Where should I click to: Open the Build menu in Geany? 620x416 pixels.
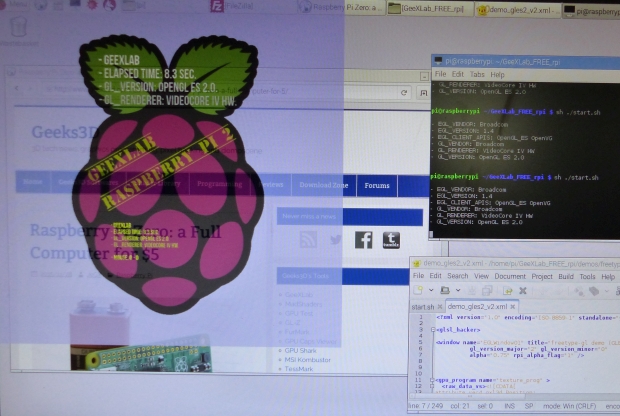(566, 276)
